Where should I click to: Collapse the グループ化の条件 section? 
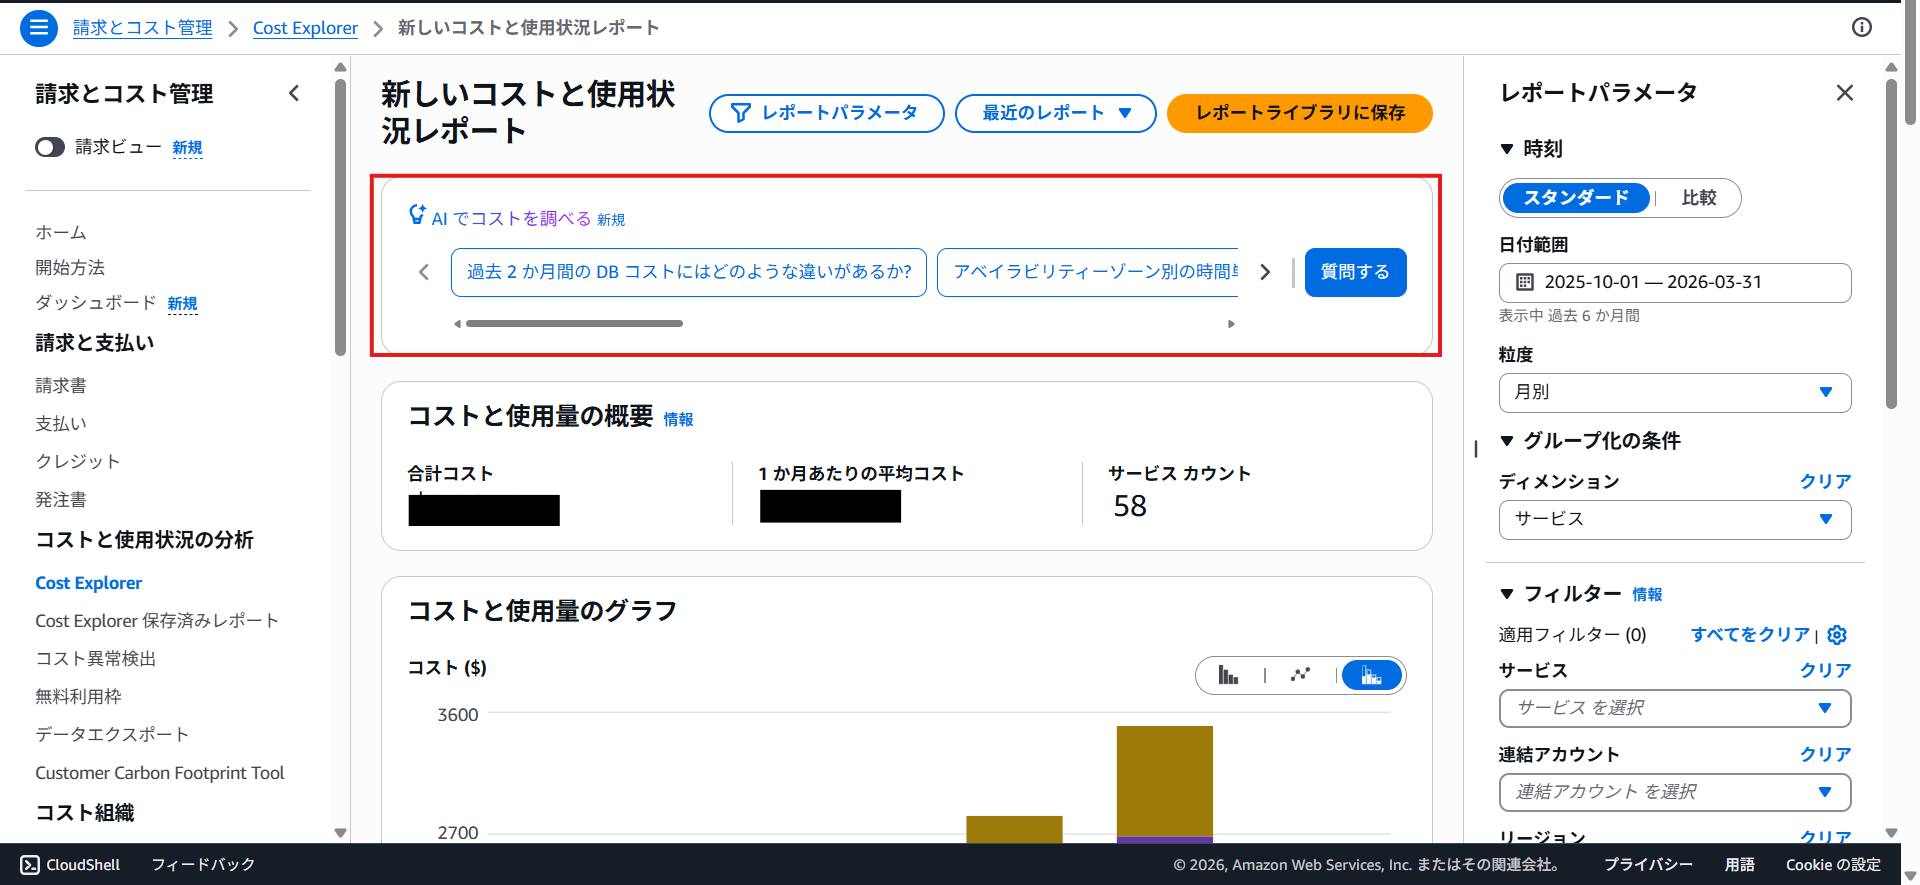[x=1507, y=441]
